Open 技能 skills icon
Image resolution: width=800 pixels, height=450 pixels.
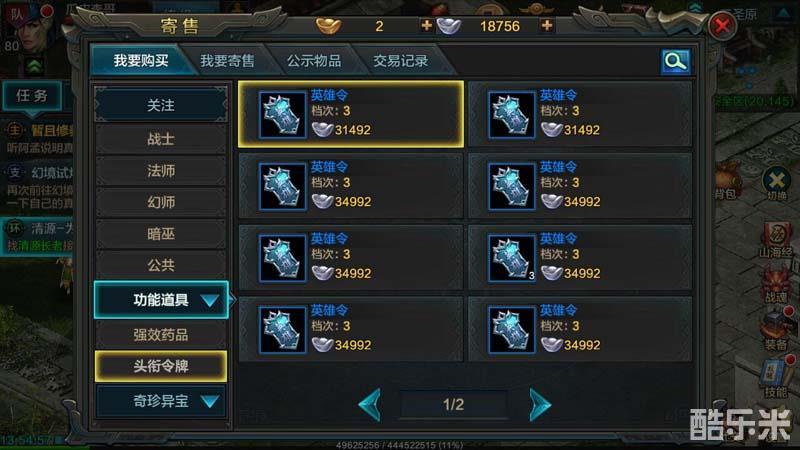[777, 378]
